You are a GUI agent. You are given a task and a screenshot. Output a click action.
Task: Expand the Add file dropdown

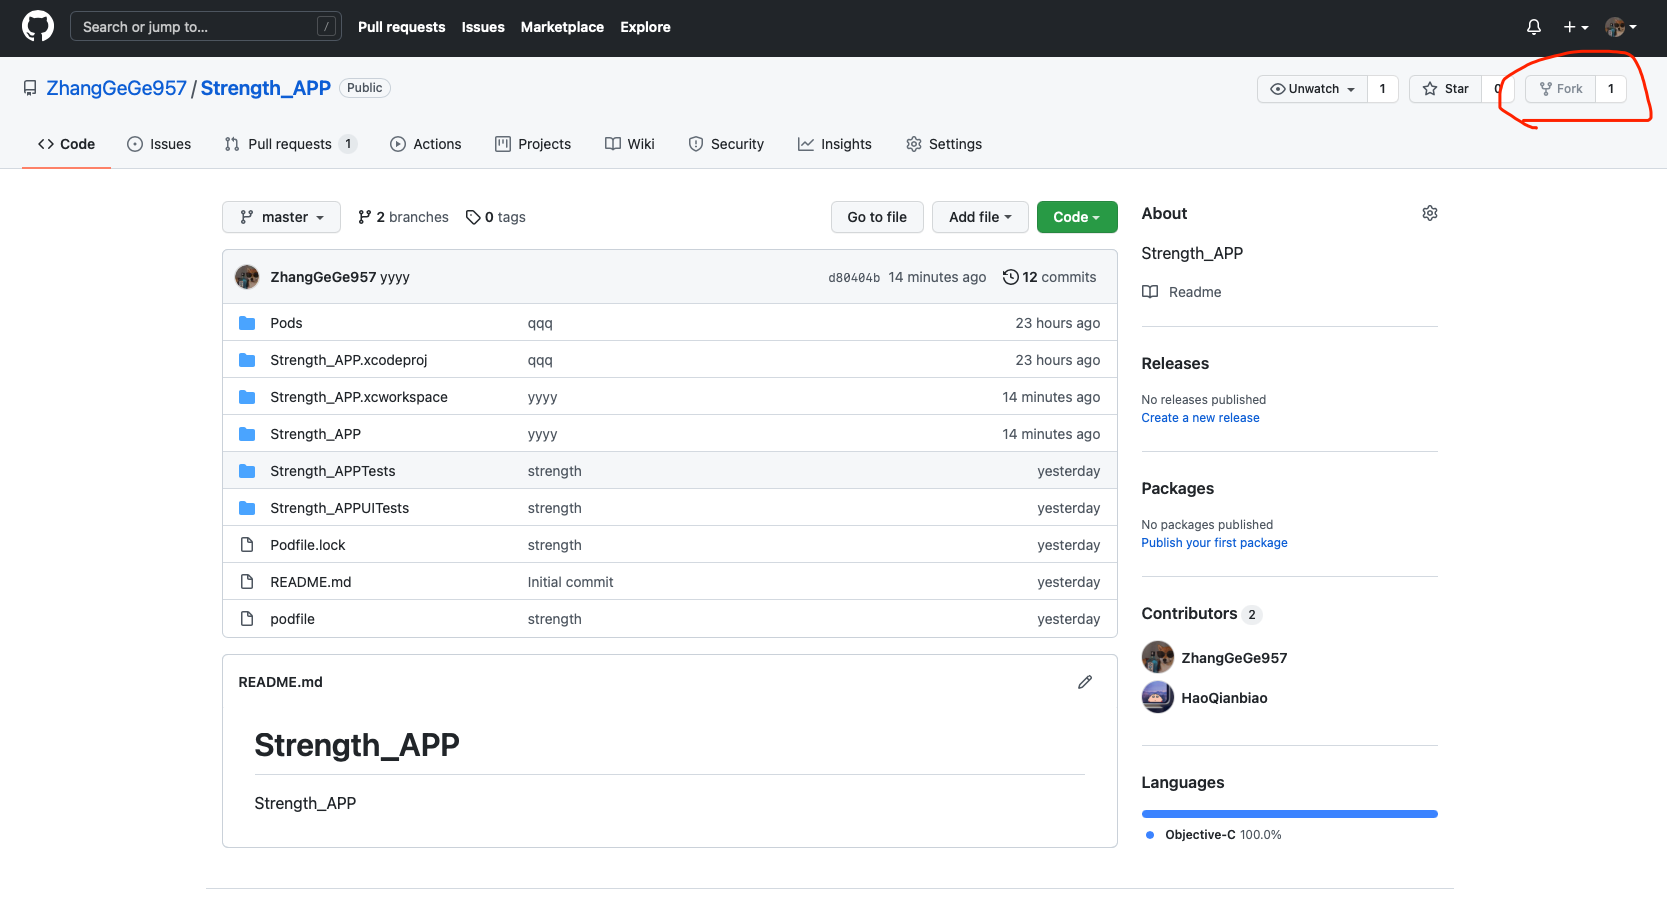[980, 217]
